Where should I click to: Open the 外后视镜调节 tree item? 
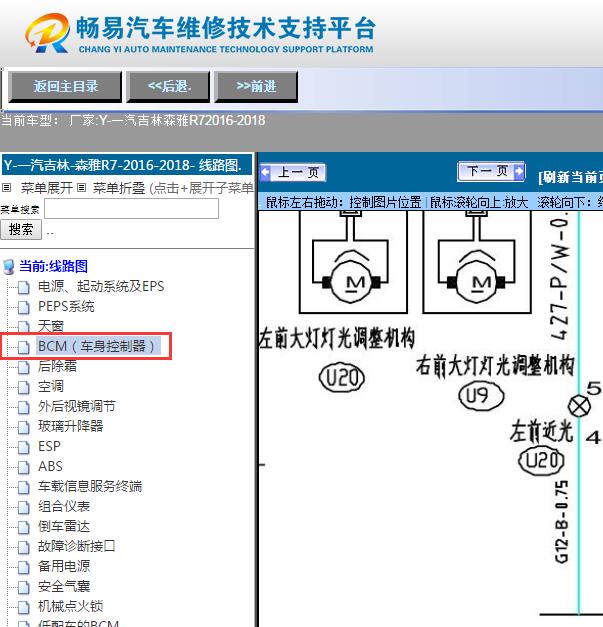[x=77, y=406]
